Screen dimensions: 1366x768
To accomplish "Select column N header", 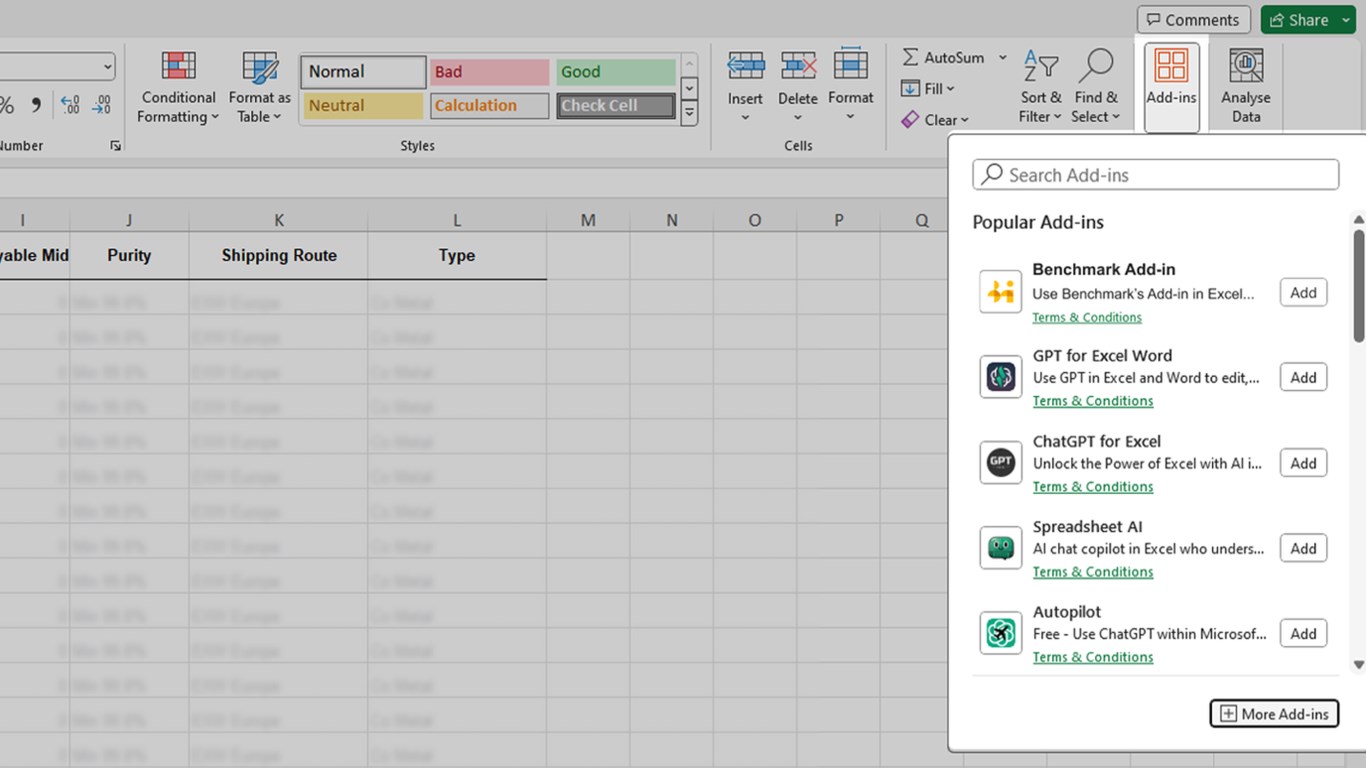I will [x=672, y=220].
